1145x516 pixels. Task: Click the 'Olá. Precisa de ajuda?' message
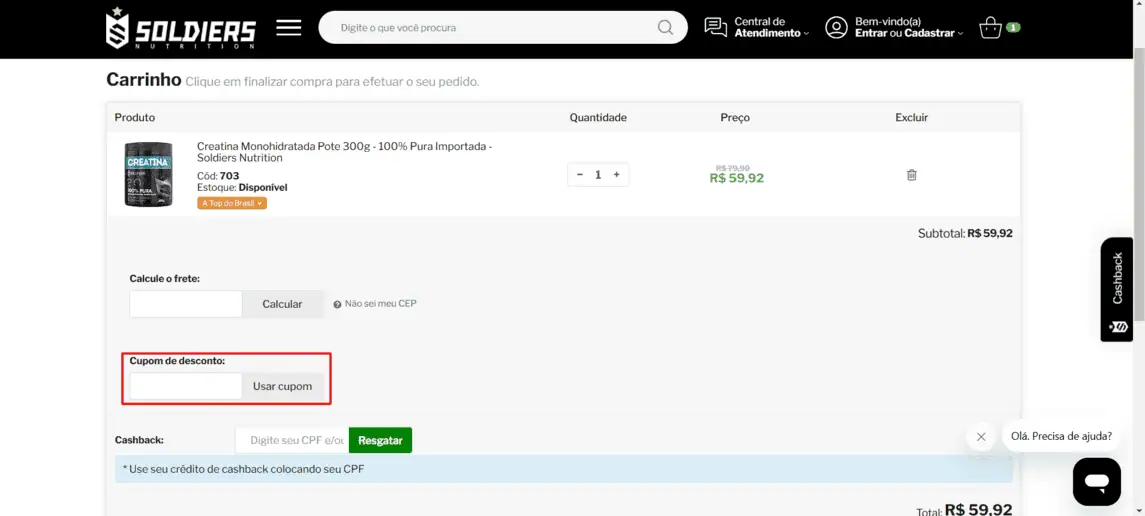click(x=1061, y=436)
